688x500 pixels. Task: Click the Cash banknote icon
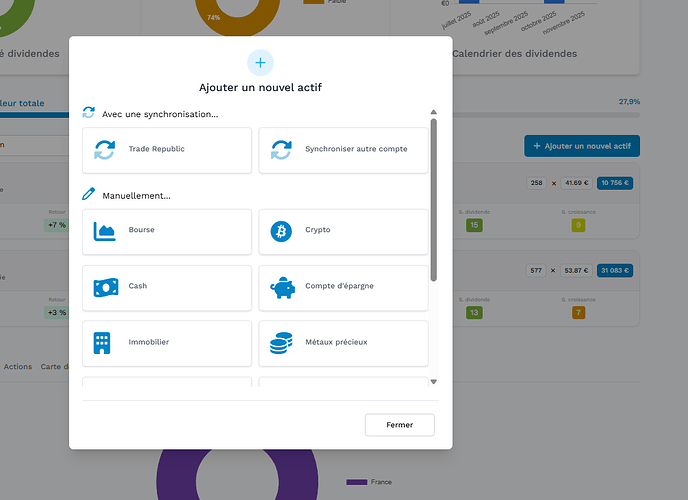pos(106,288)
